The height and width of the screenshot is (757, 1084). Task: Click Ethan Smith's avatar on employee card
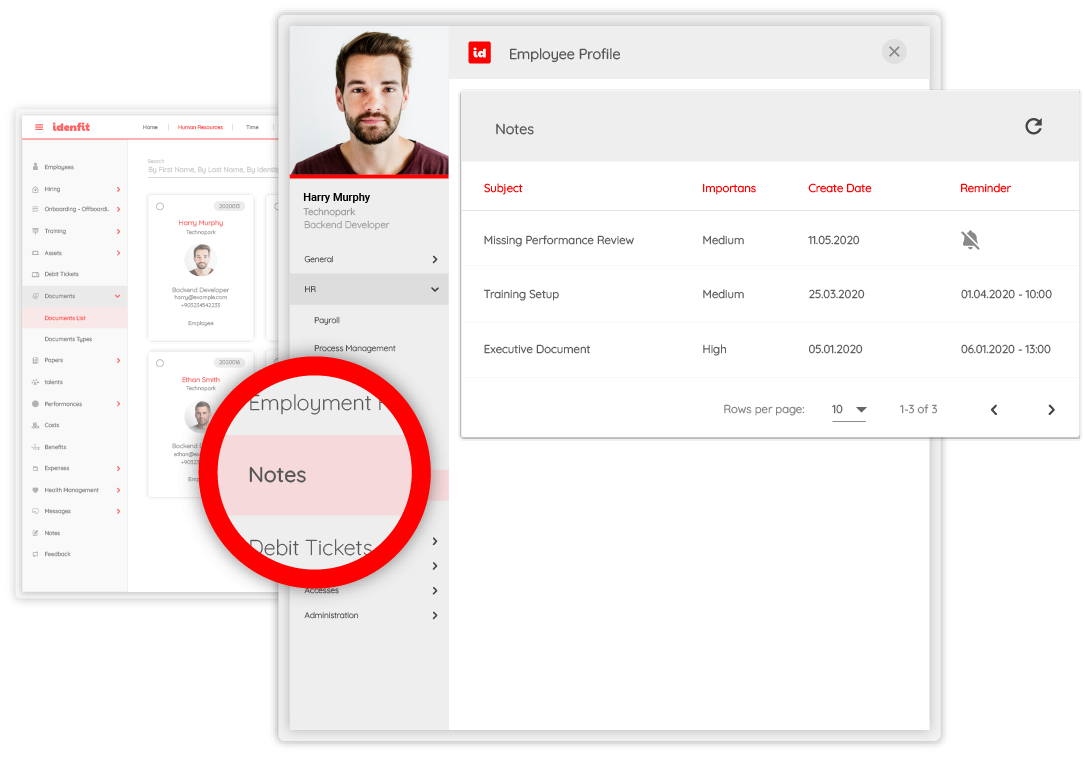point(201,415)
